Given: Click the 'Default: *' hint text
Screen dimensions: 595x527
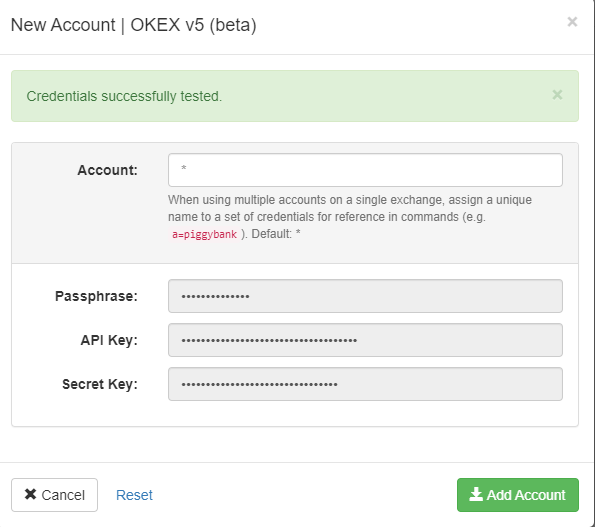Looking at the screenshot, I should [276, 234].
